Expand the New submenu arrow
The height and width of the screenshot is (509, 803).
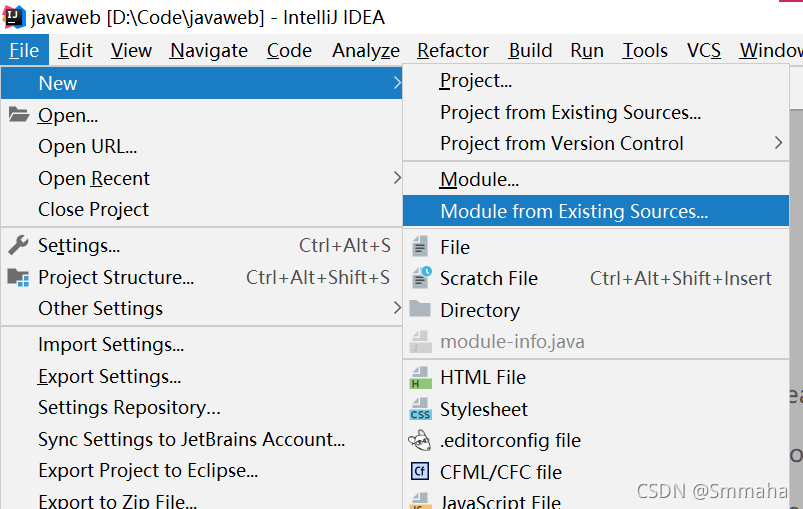click(x=397, y=82)
